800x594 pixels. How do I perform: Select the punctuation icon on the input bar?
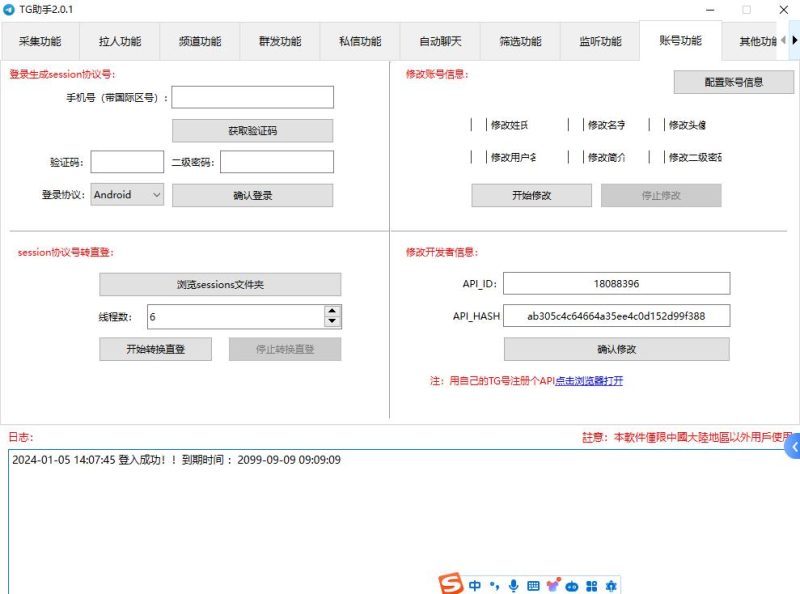494,585
